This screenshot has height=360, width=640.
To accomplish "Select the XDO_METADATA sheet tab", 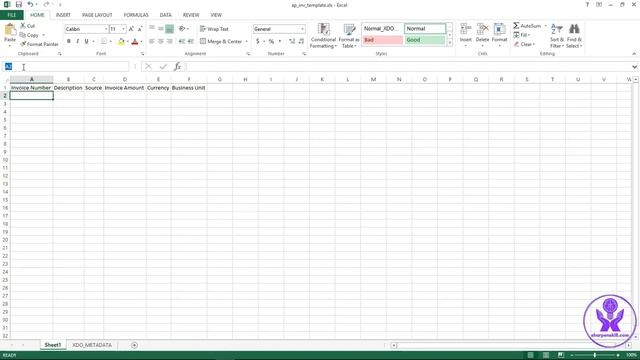I will coord(92,345).
